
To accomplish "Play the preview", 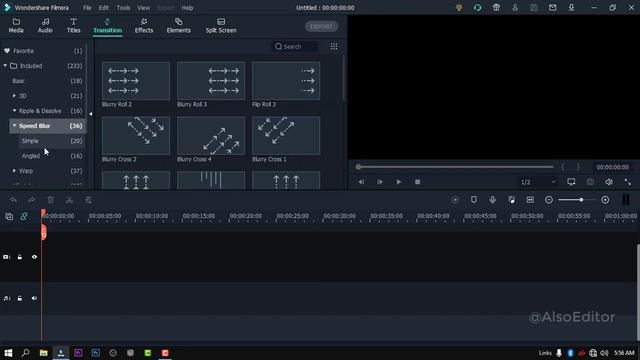I will click(x=398, y=182).
